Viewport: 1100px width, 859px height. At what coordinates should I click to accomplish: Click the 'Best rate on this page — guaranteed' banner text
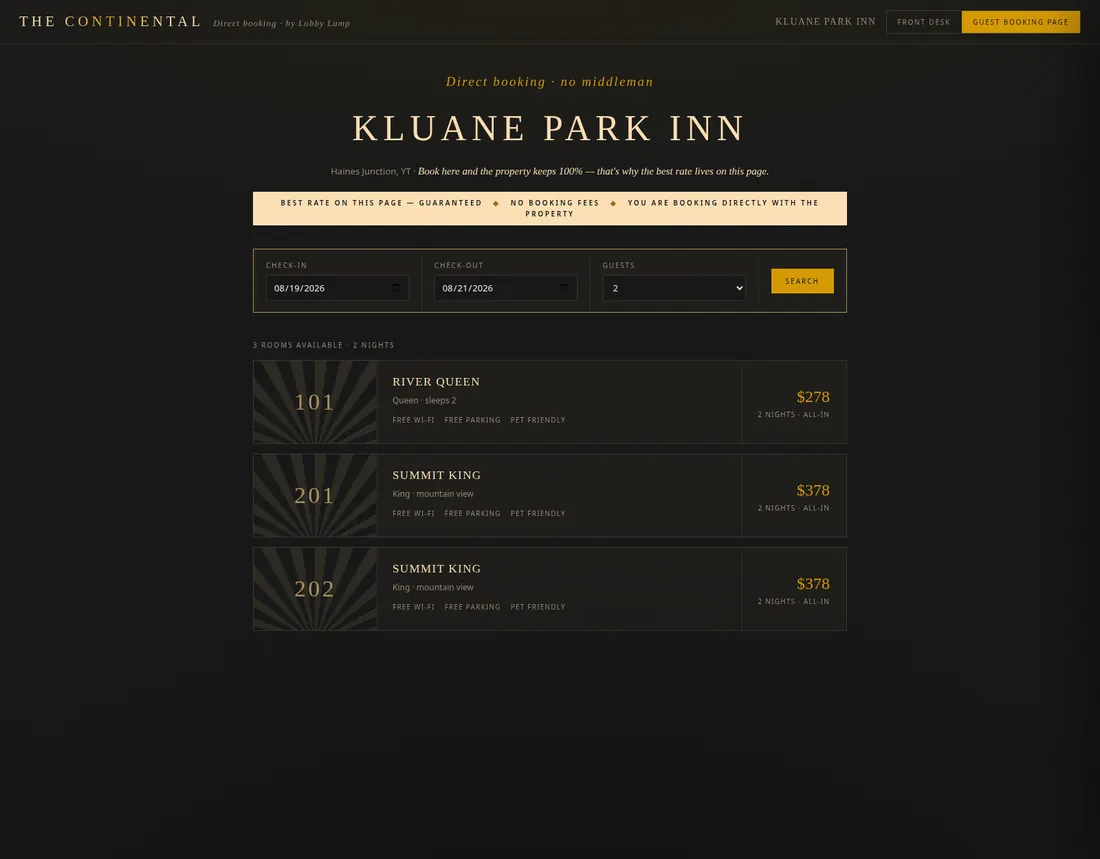pyautogui.click(x=381, y=203)
